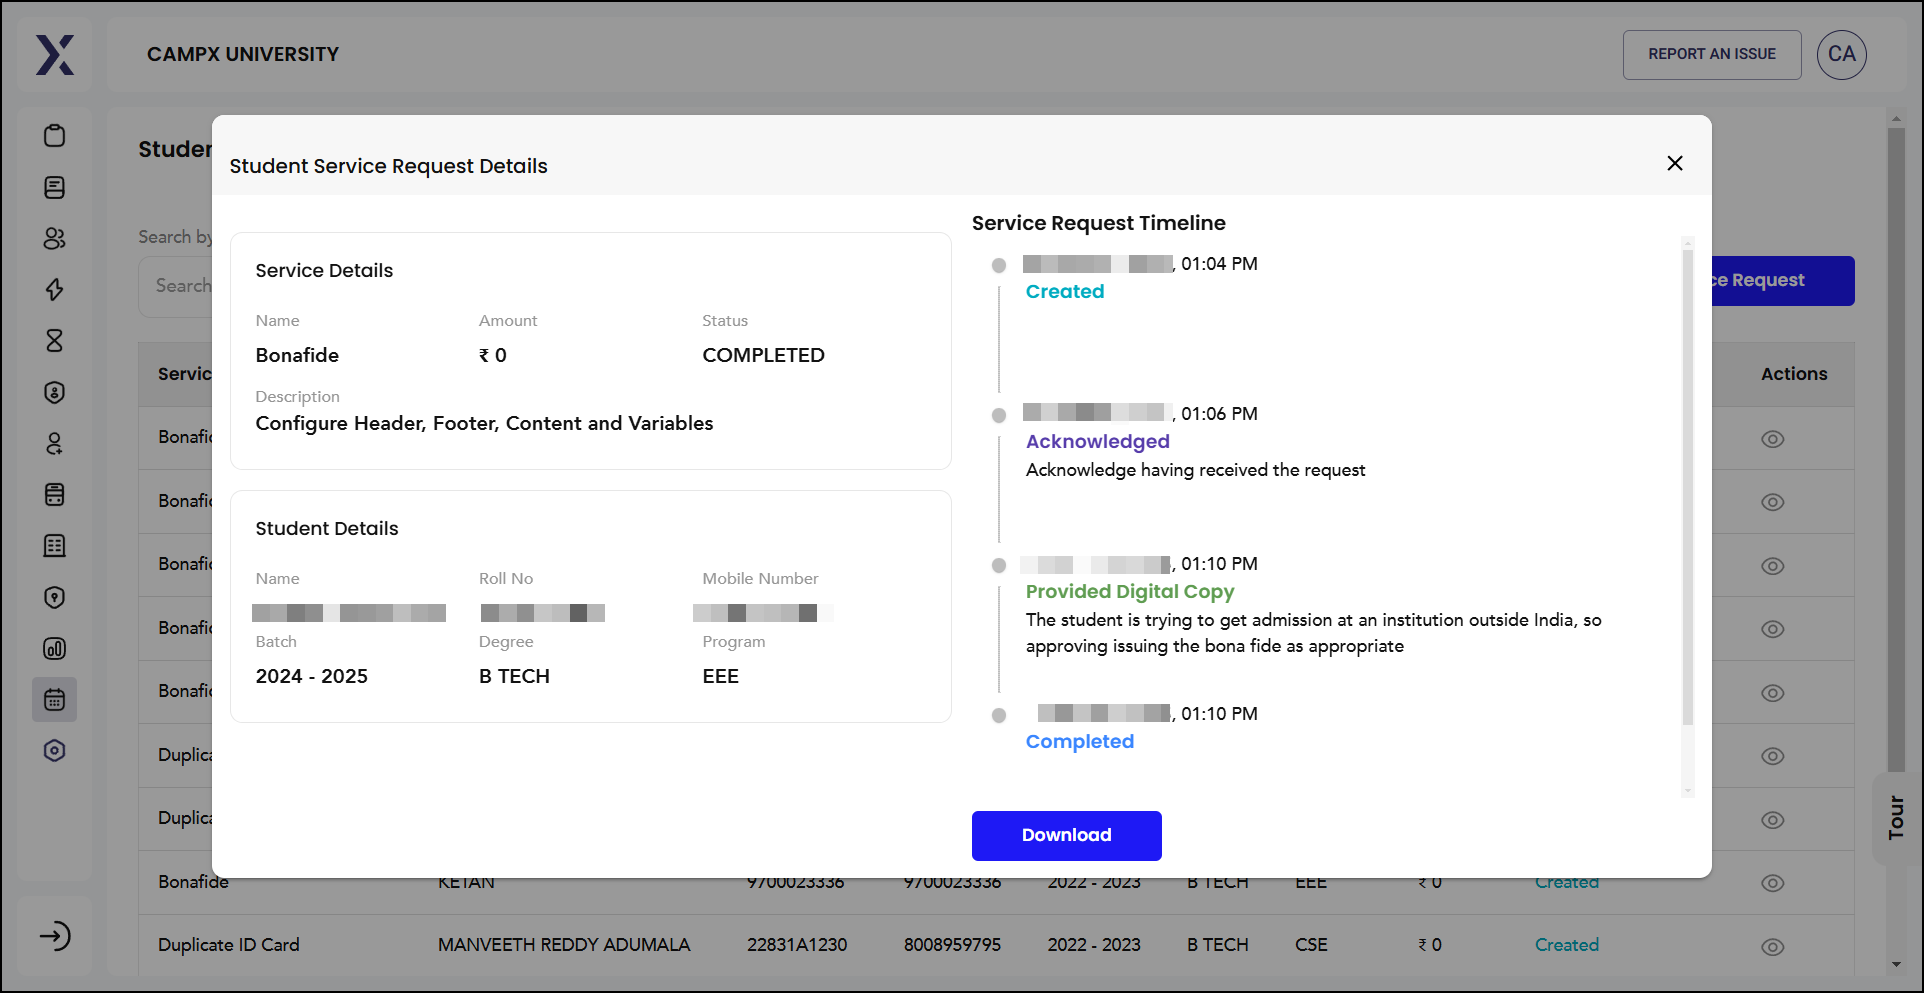Open the Tour side tab
Viewport: 1924px width, 993px height.
tap(1896, 818)
